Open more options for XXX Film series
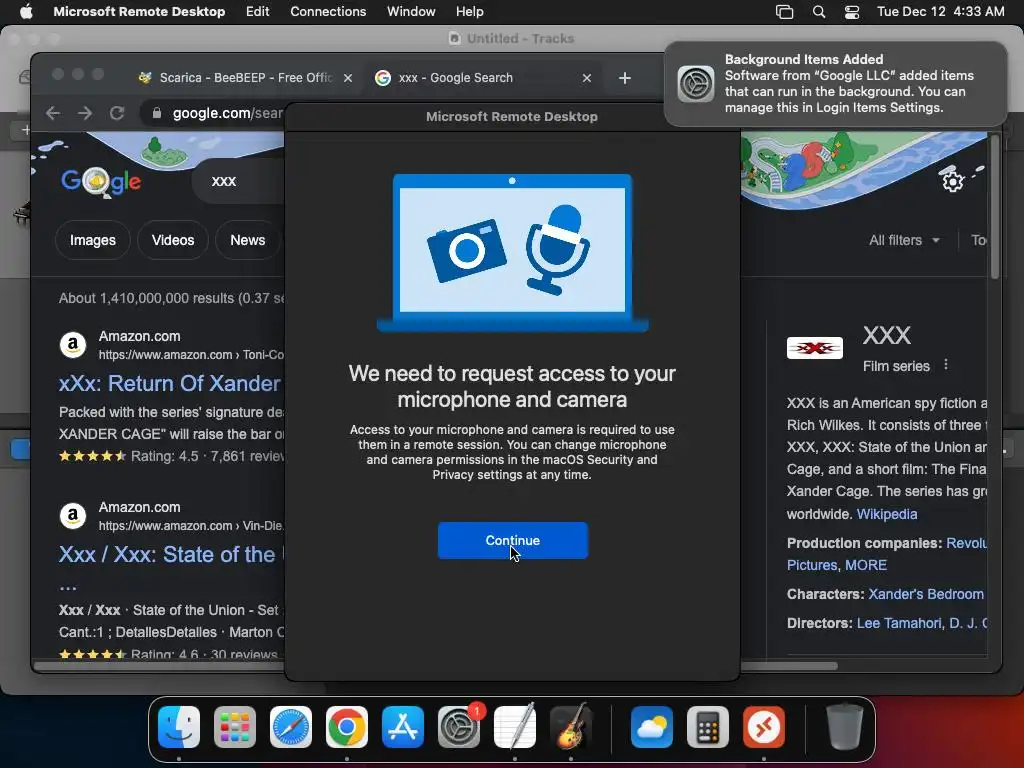Screen dimensions: 1024x768 click(946, 365)
